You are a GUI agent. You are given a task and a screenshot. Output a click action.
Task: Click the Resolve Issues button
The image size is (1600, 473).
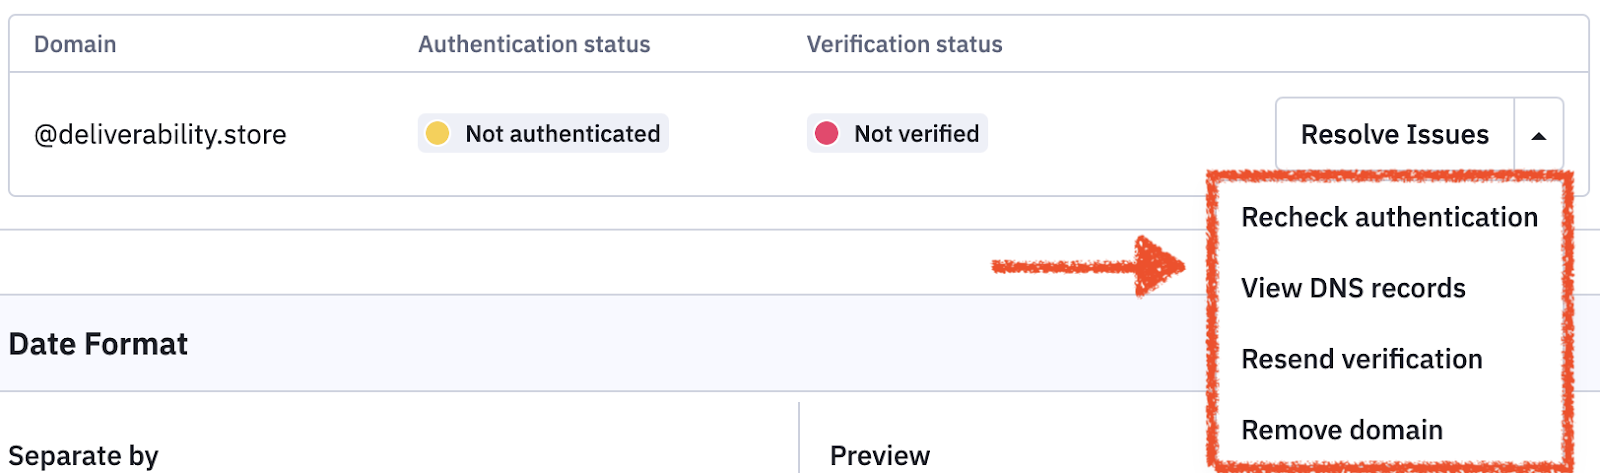[x=1394, y=134]
